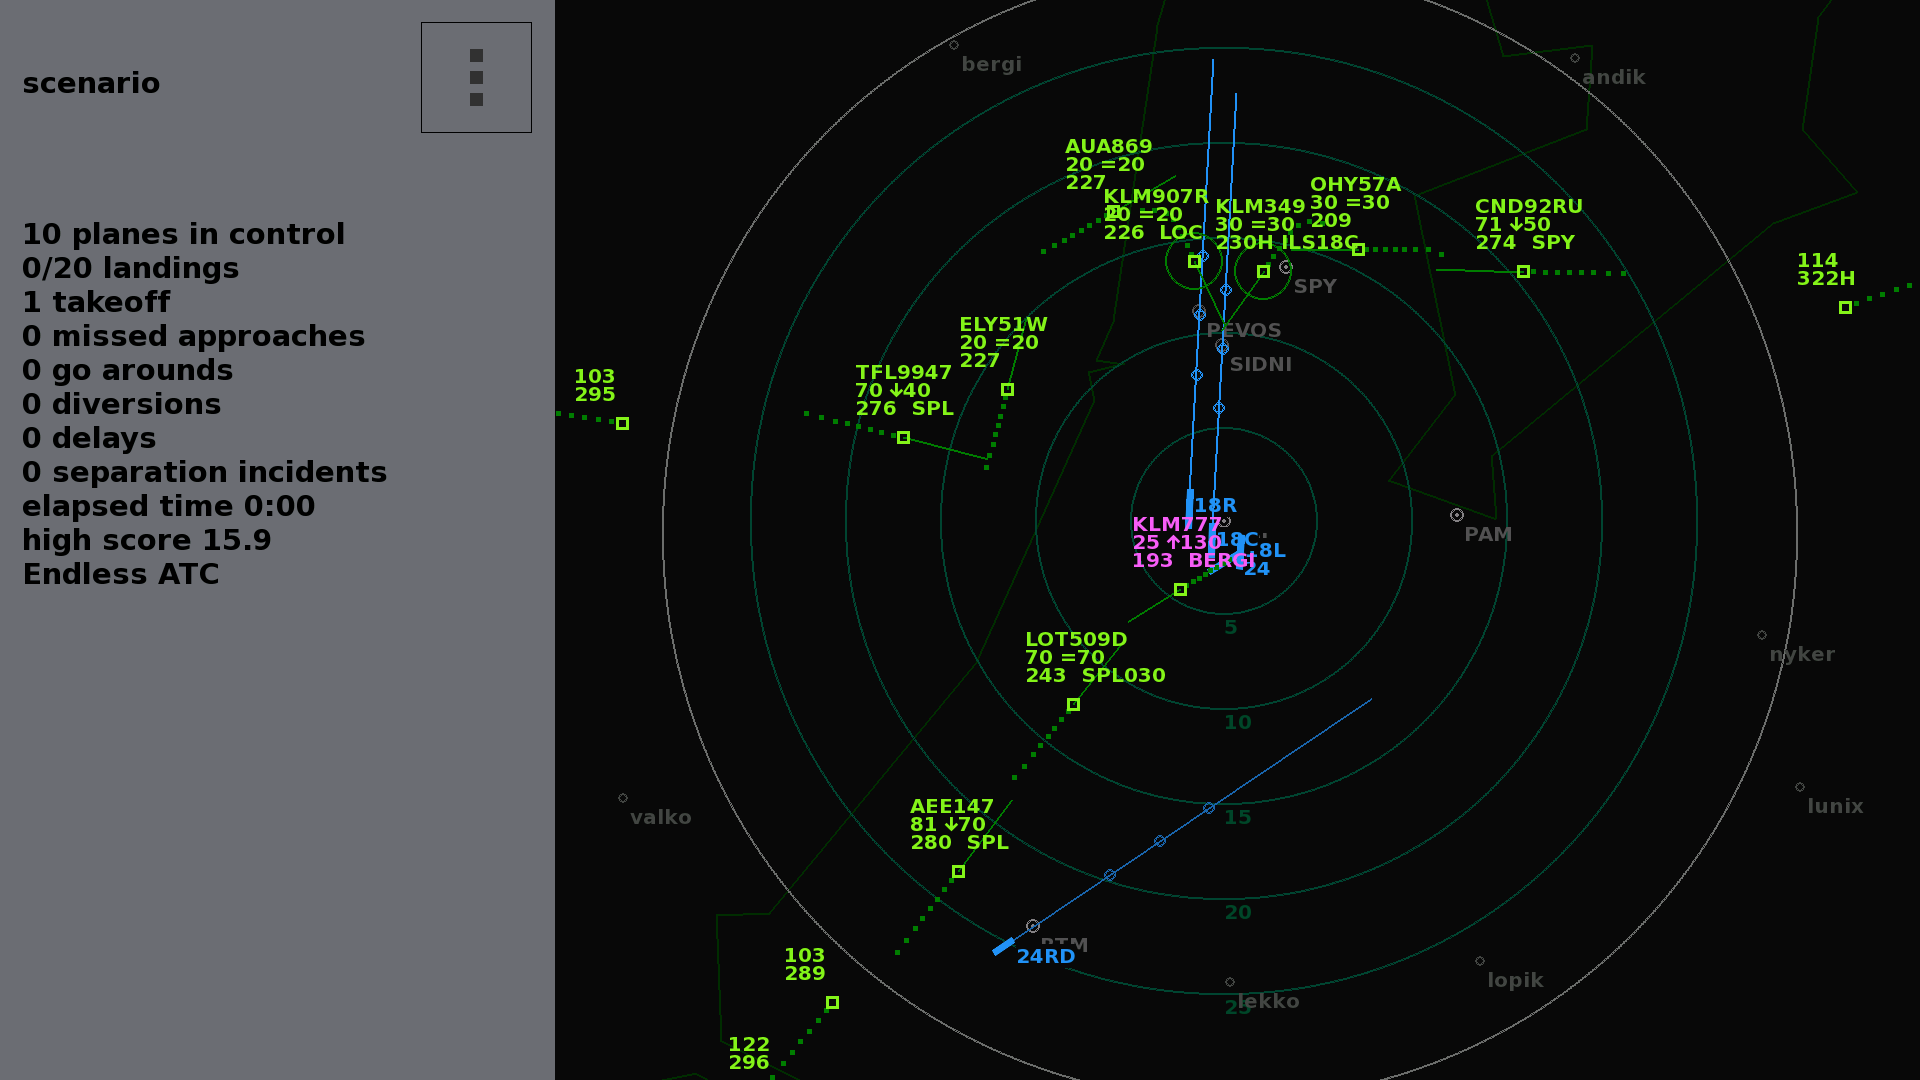Click the valko waypoint marker

(623, 798)
